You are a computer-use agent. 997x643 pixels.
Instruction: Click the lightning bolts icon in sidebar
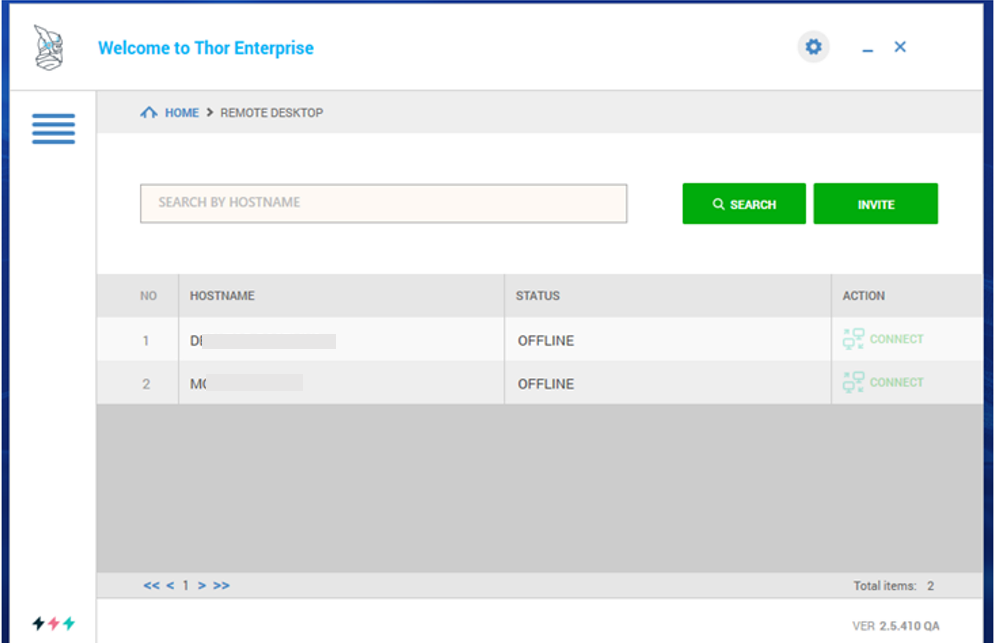(53, 623)
